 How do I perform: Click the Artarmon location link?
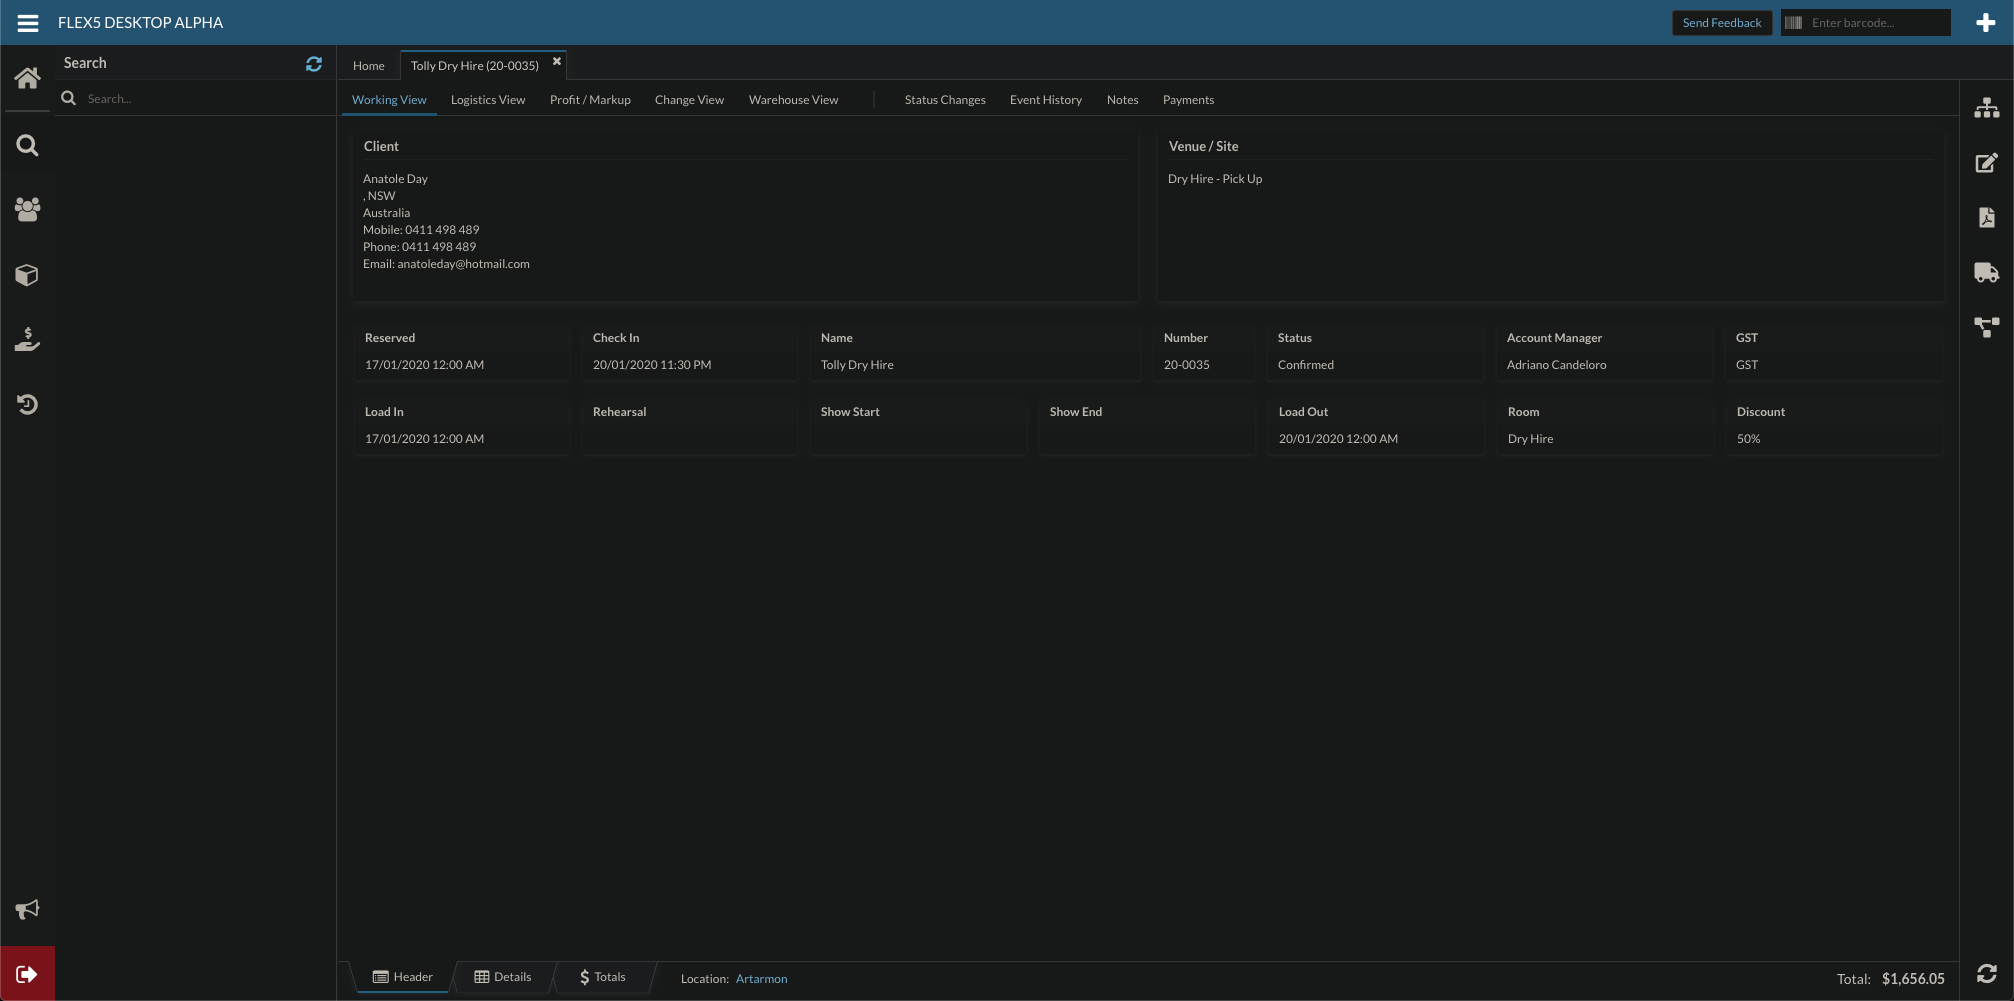(x=761, y=979)
